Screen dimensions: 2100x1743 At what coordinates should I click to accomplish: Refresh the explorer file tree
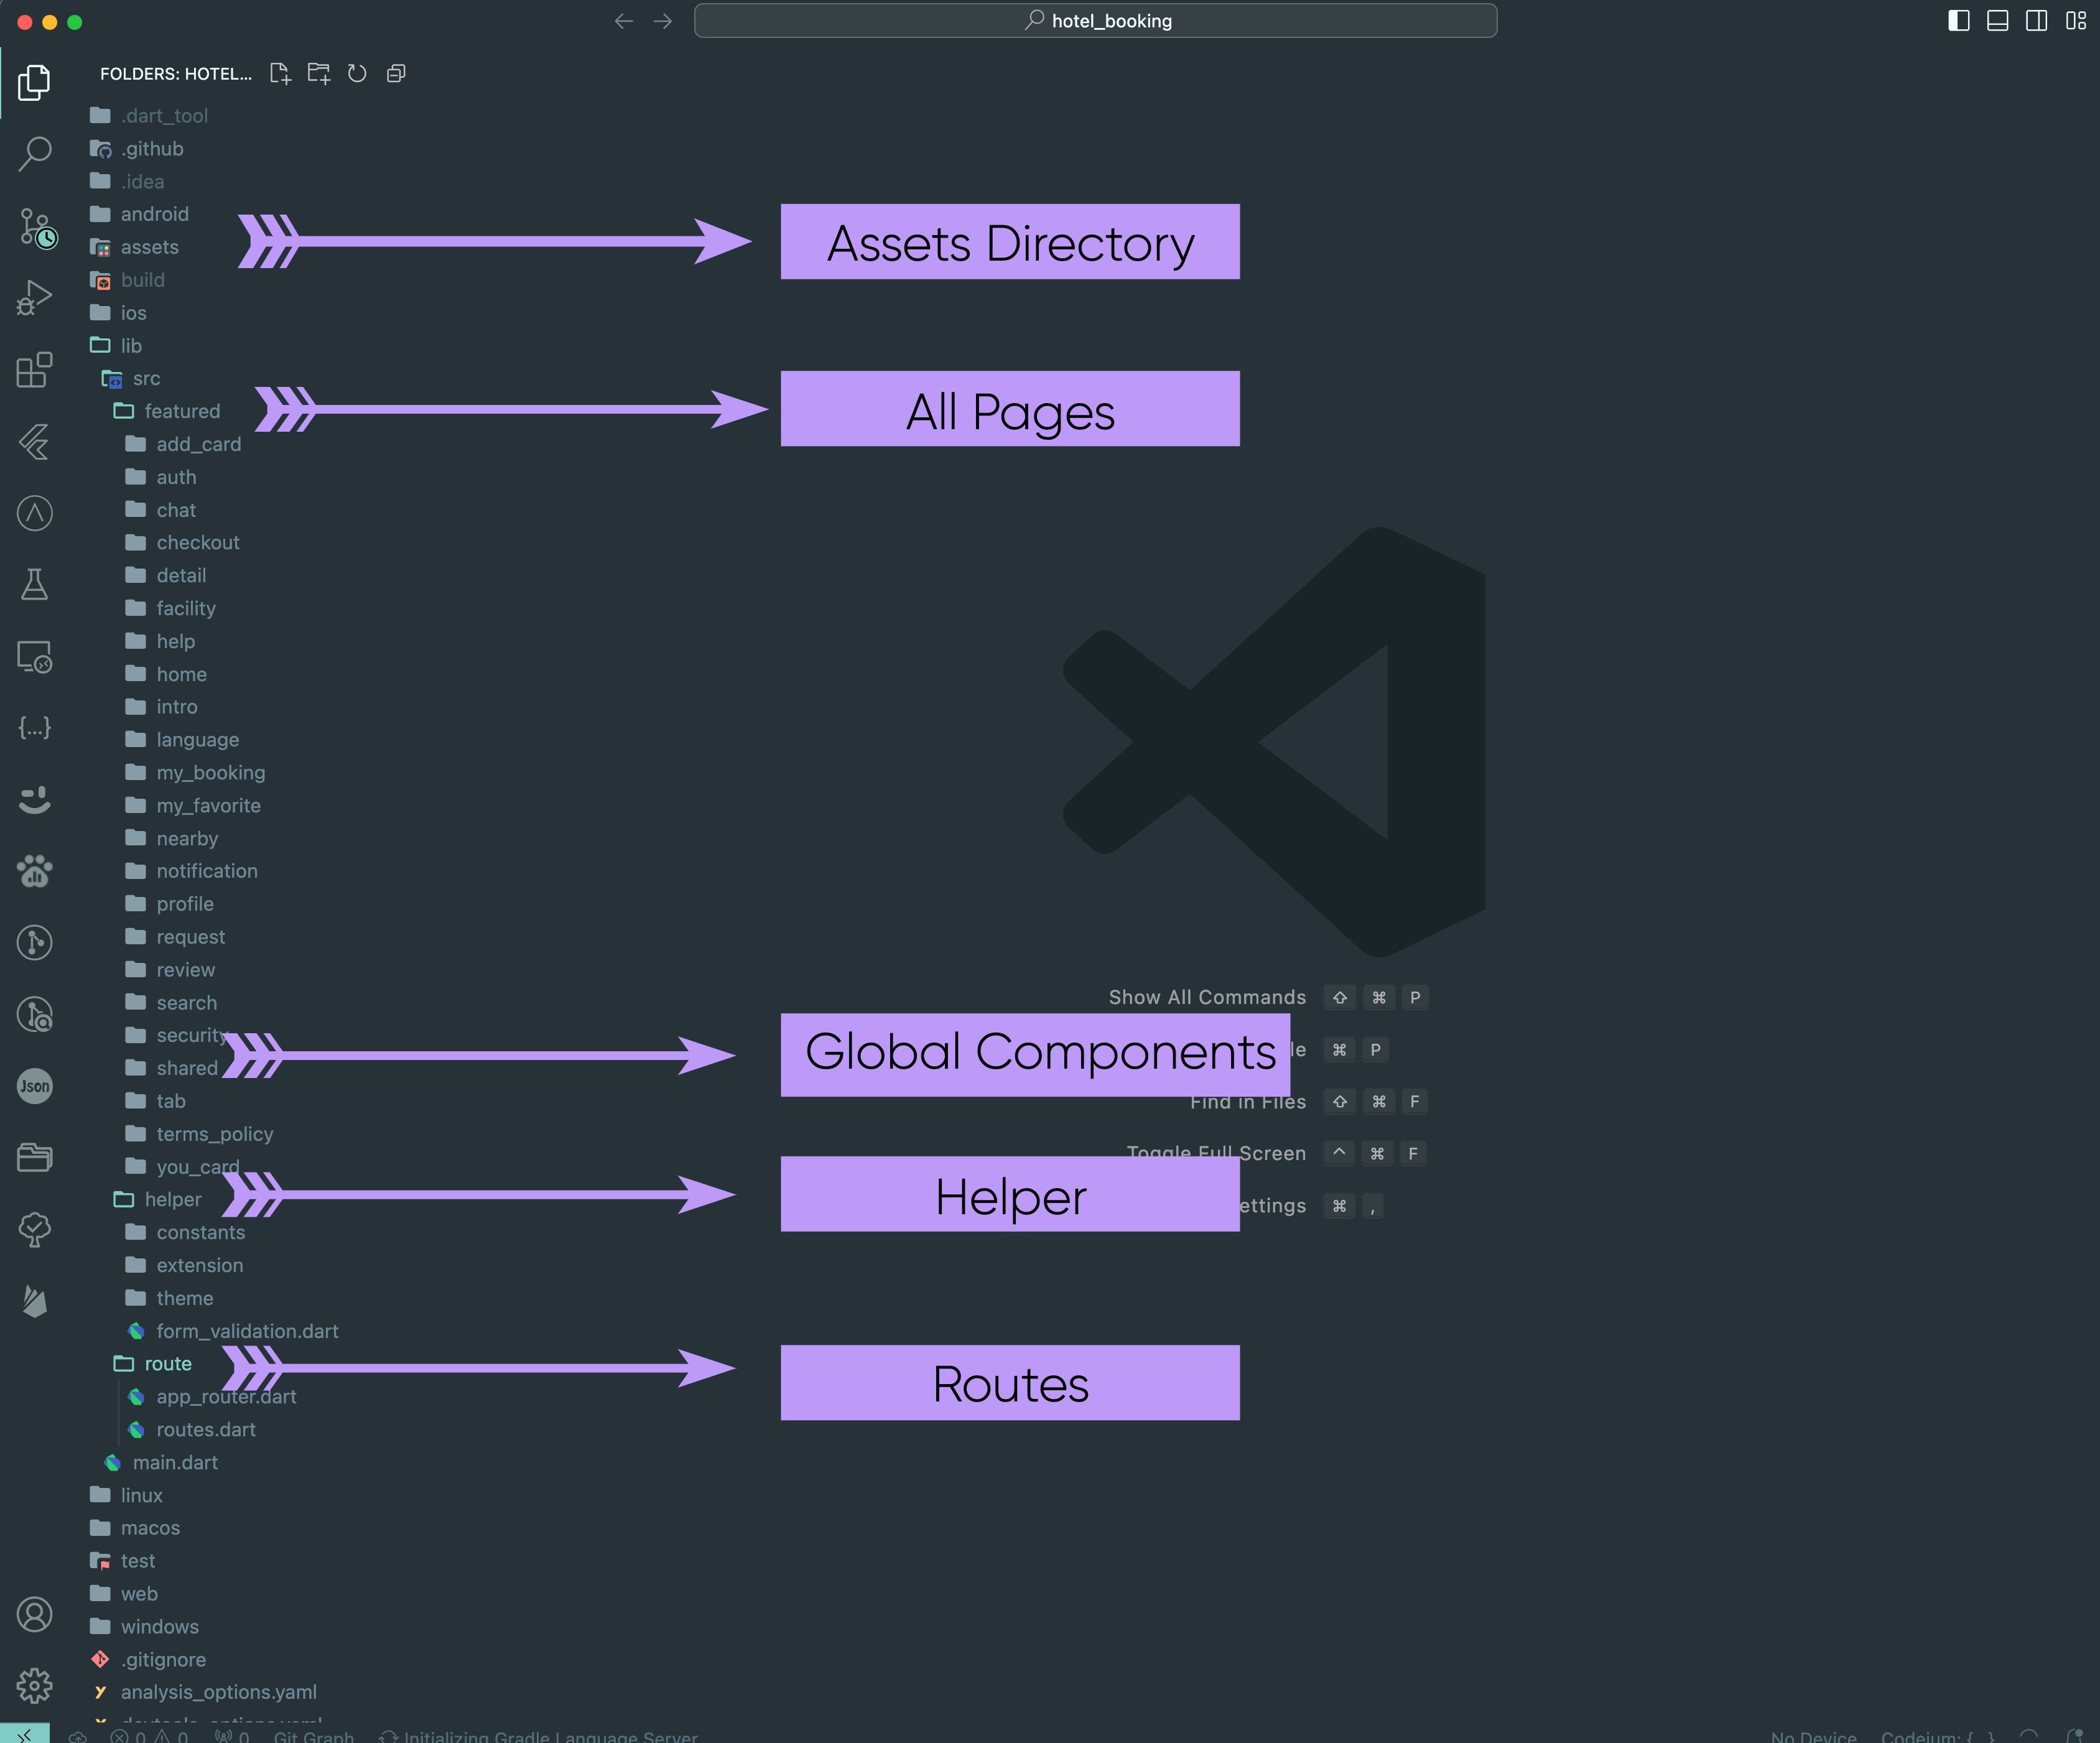(x=357, y=73)
